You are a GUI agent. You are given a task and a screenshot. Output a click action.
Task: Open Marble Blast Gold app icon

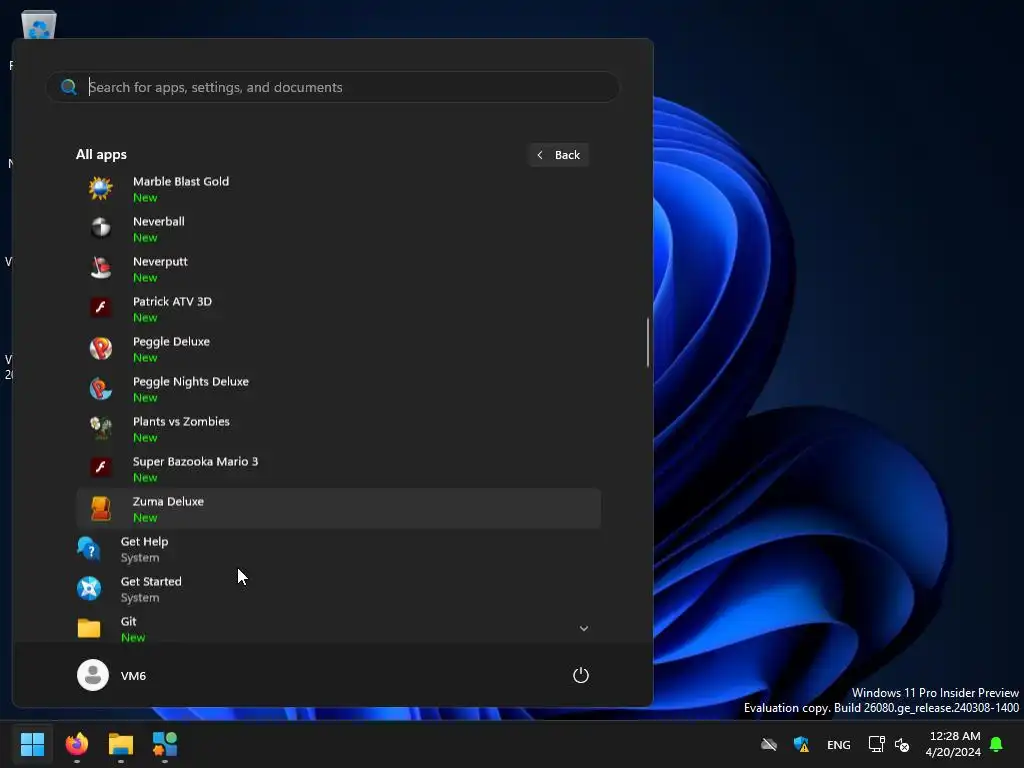click(101, 188)
